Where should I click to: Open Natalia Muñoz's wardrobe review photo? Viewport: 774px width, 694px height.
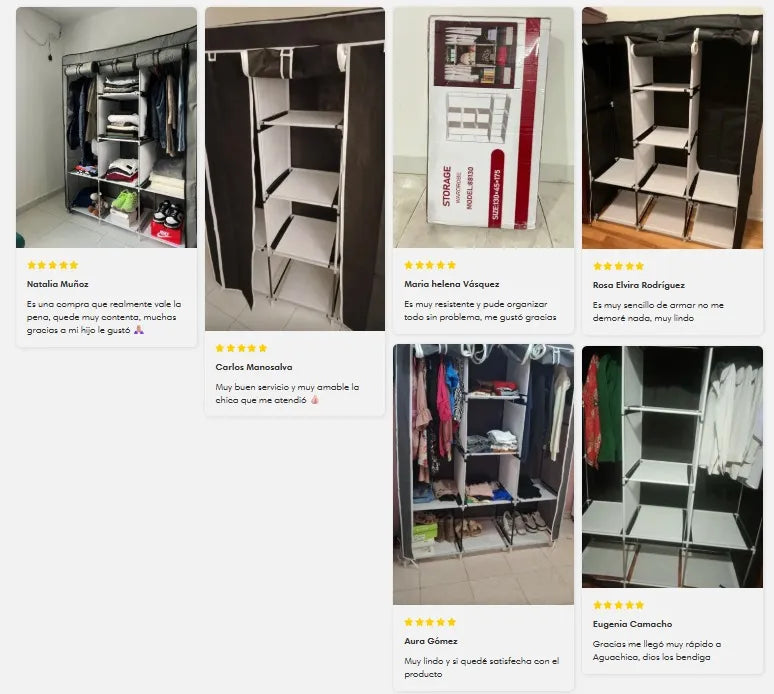tap(106, 127)
